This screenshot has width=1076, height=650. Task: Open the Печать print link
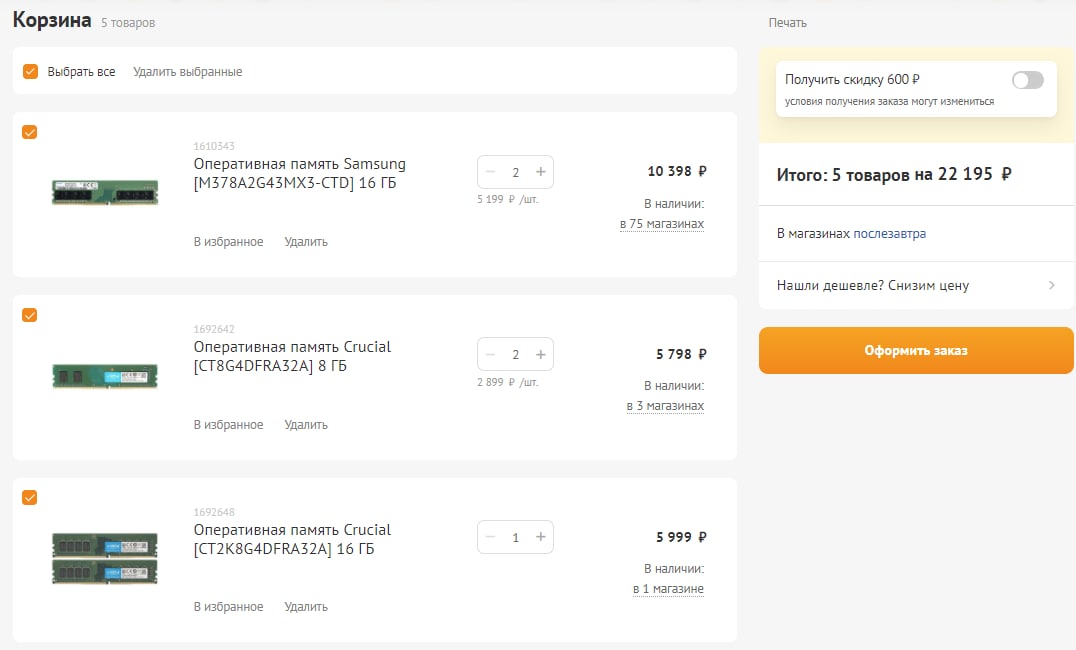pyautogui.click(x=787, y=23)
